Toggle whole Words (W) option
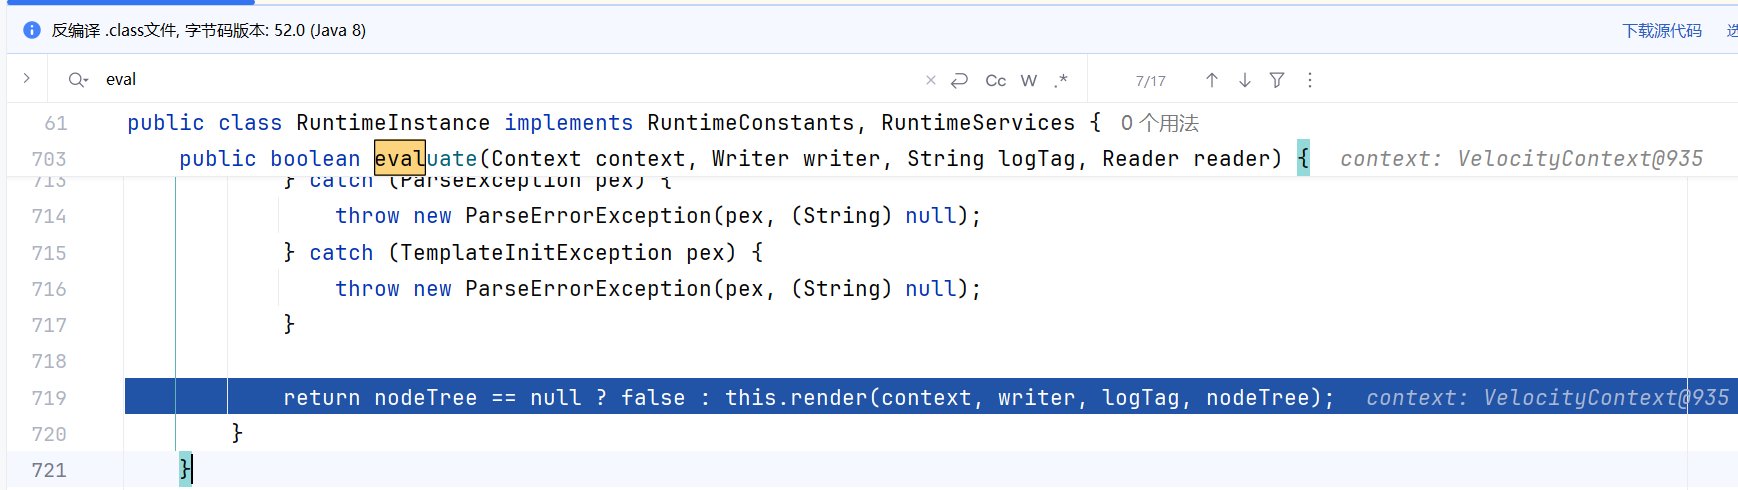 pos(1029,80)
